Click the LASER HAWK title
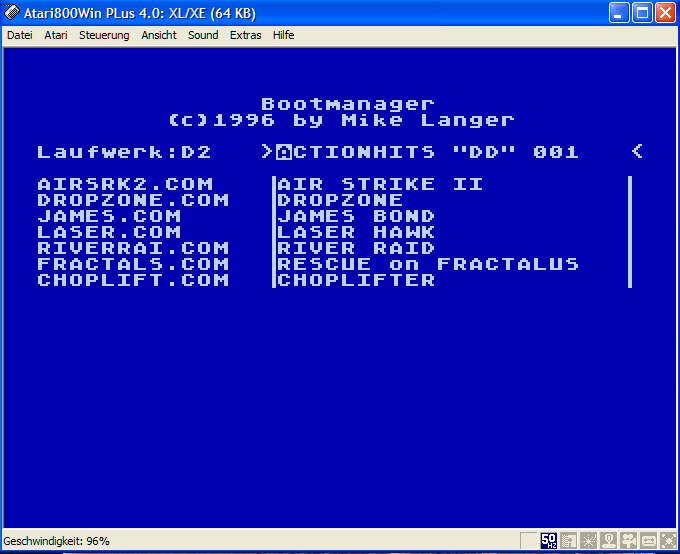The image size is (680, 554). tap(356, 232)
